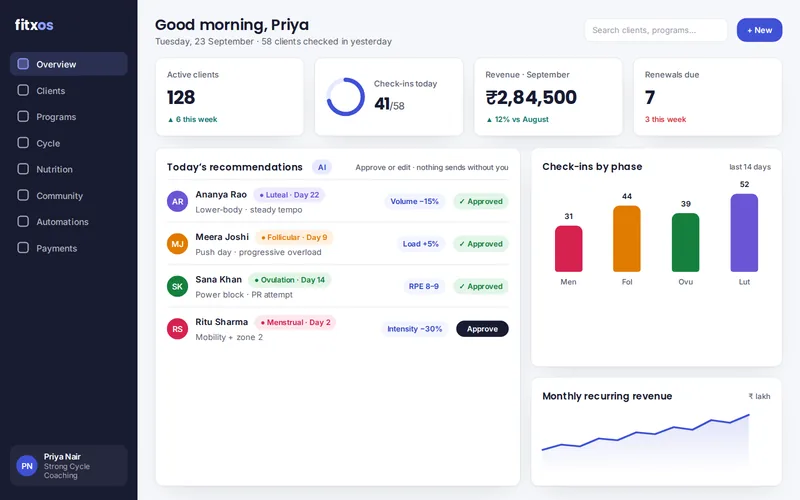
Task: Click the Luteal · Day 22 tag
Action: 289,195
